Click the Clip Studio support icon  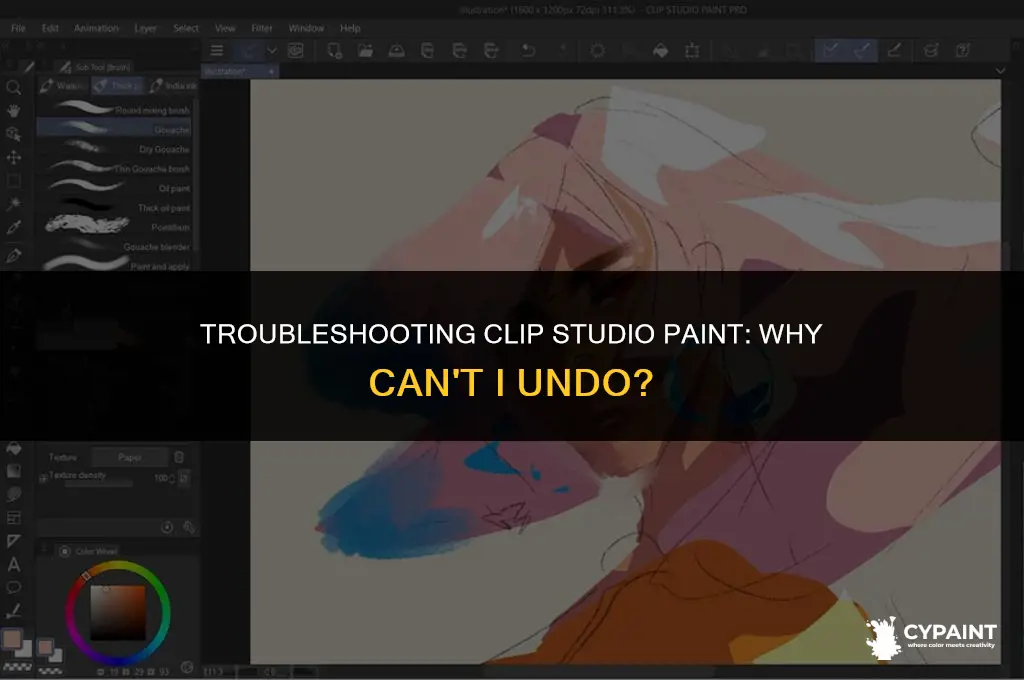963,50
